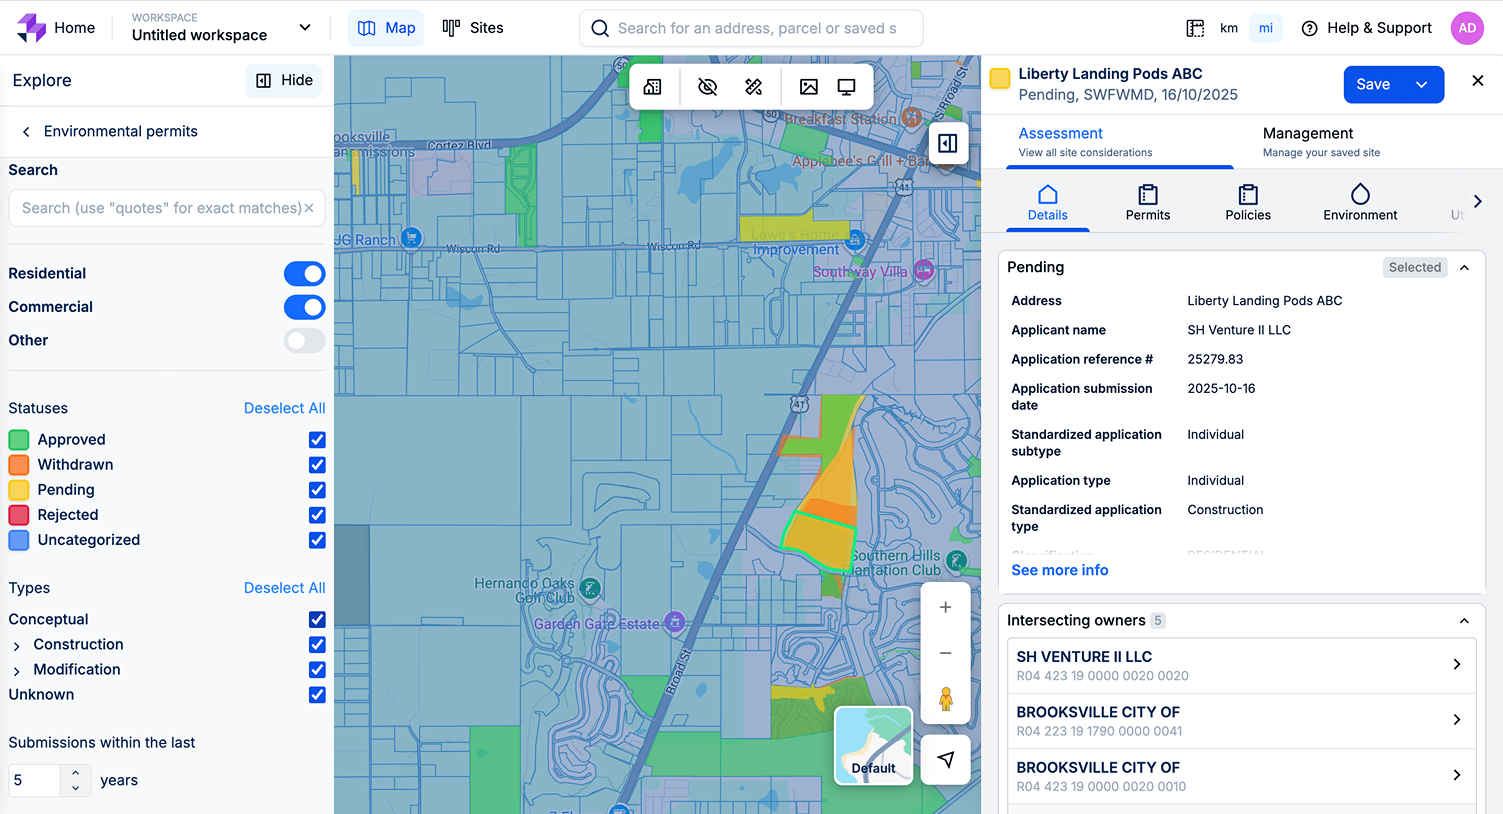The width and height of the screenshot is (1503, 814).
Task: Click Deselect All for Statuses
Action: pos(284,408)
